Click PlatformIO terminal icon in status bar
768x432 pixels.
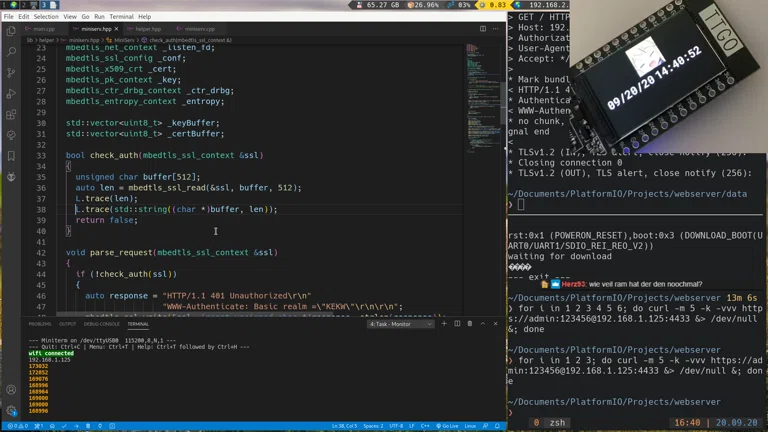[x=112, y=426]
